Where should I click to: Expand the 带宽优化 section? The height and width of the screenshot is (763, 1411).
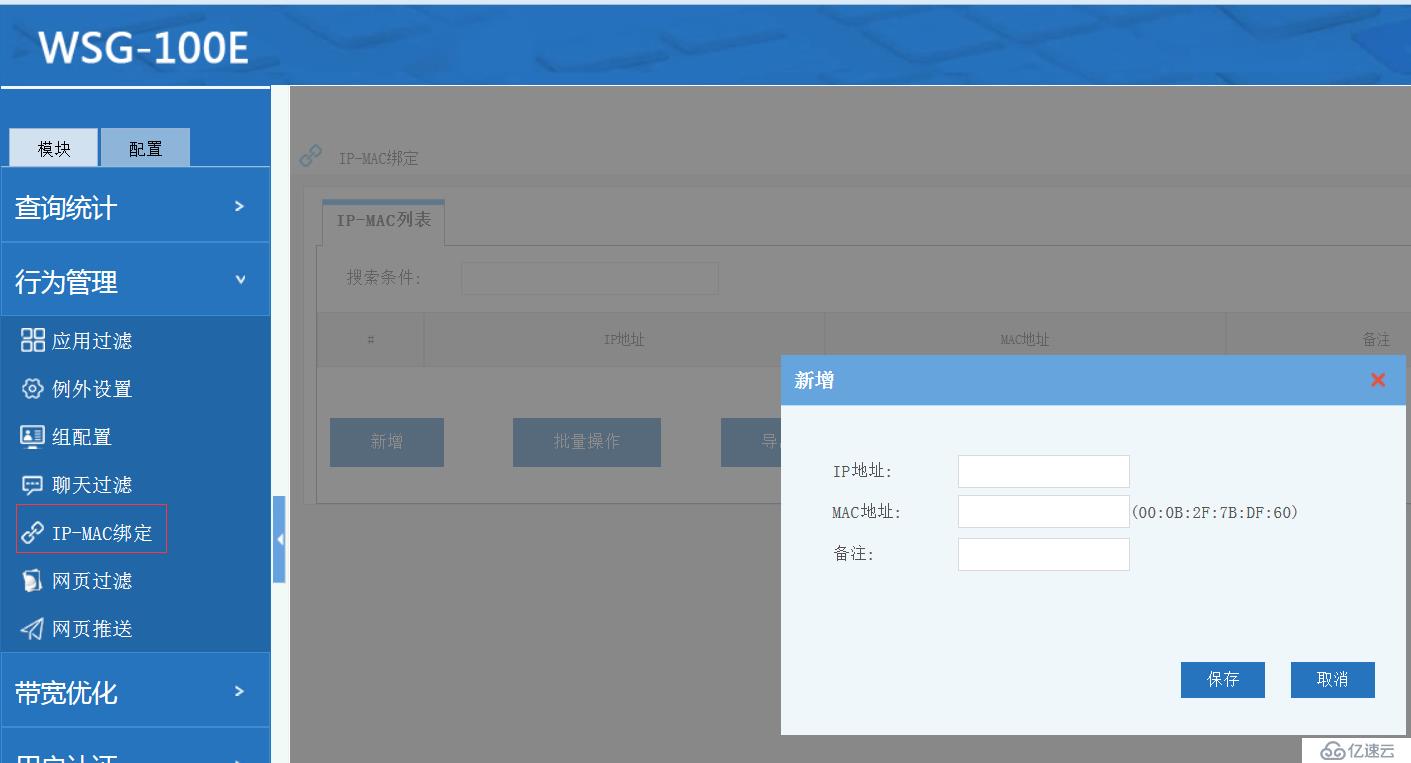click(135, 690)
